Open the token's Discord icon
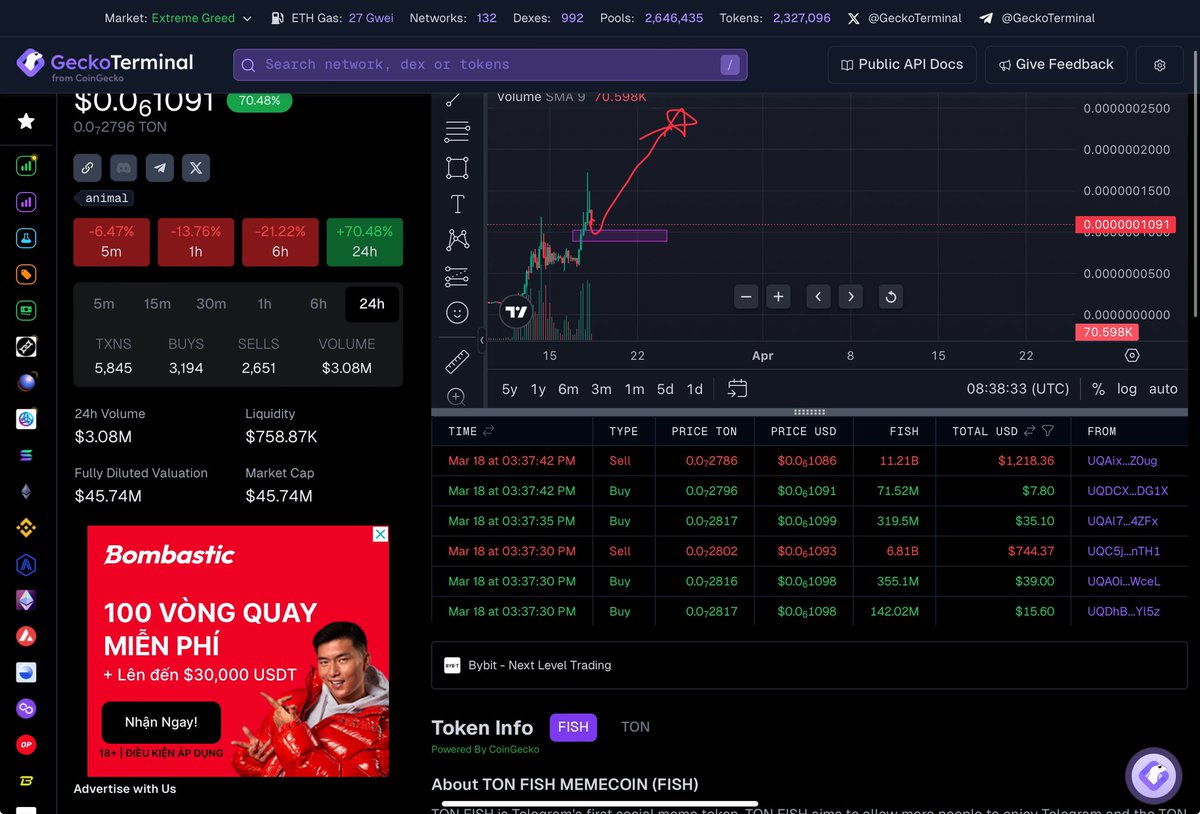1200x814 pixels. coord(123,168)
